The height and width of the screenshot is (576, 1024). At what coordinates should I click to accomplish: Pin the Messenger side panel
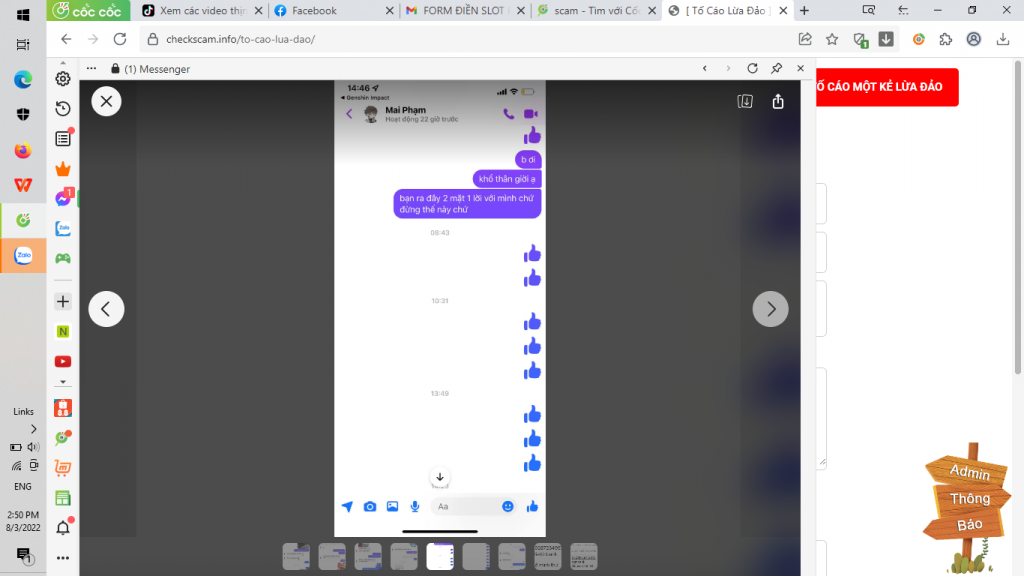(x=776, y=69)
